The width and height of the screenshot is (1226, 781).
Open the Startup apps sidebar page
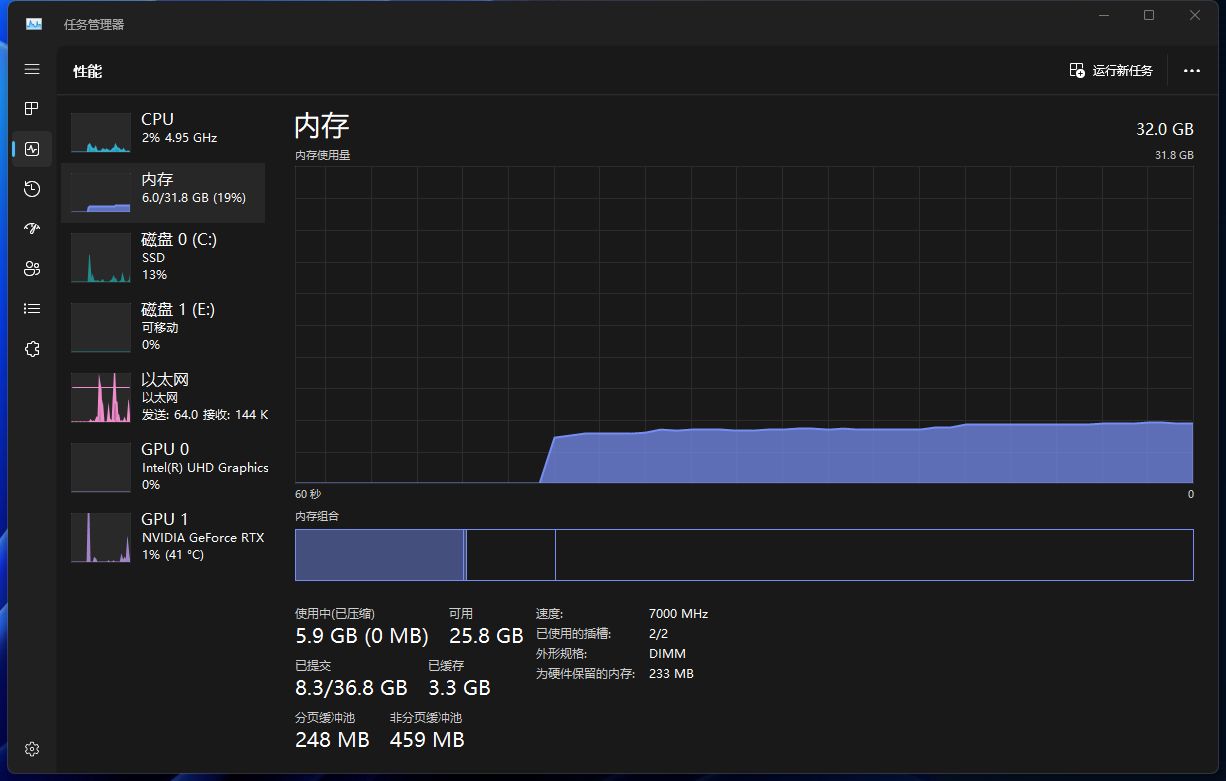pyautogui.click(x=31, y=228)
